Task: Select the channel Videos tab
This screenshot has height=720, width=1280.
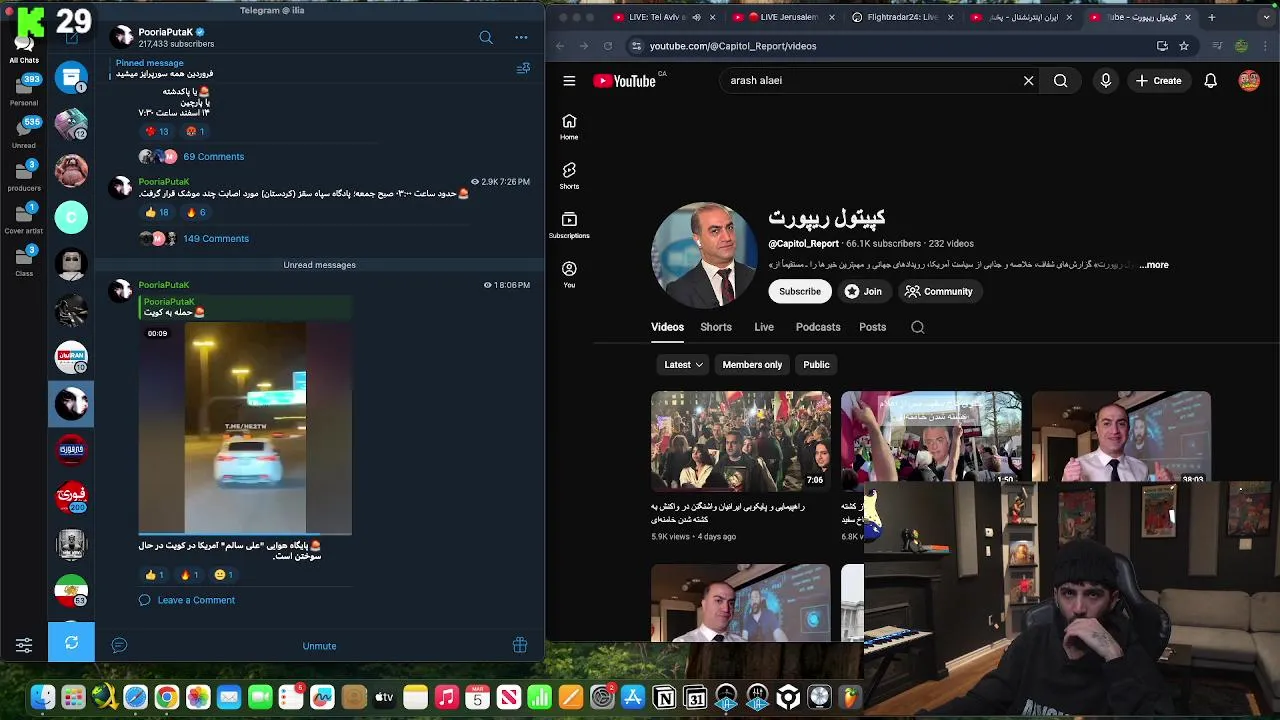Action: [x=667, y=327]
